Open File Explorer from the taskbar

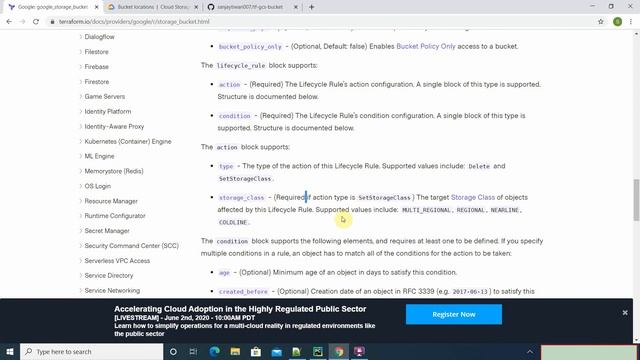(236, 351)
